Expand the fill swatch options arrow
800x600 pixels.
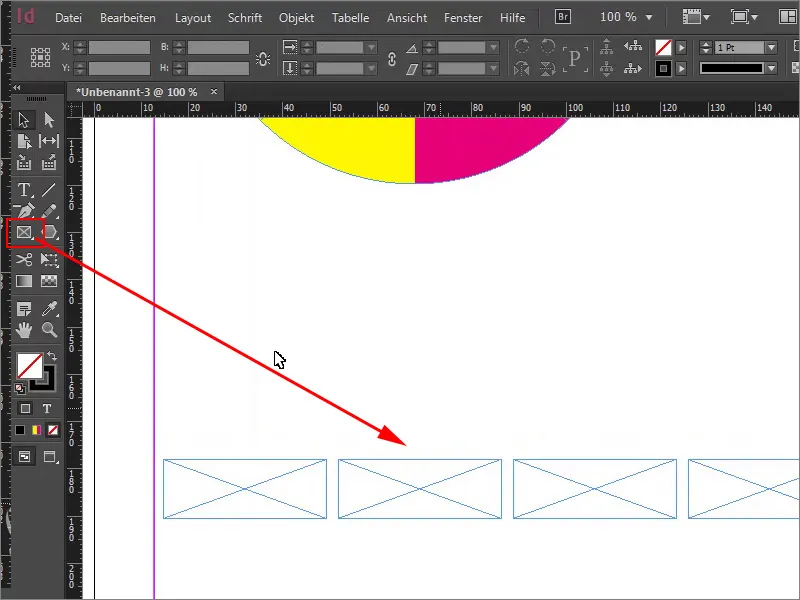pyautogui.click(x=681, y=47)
